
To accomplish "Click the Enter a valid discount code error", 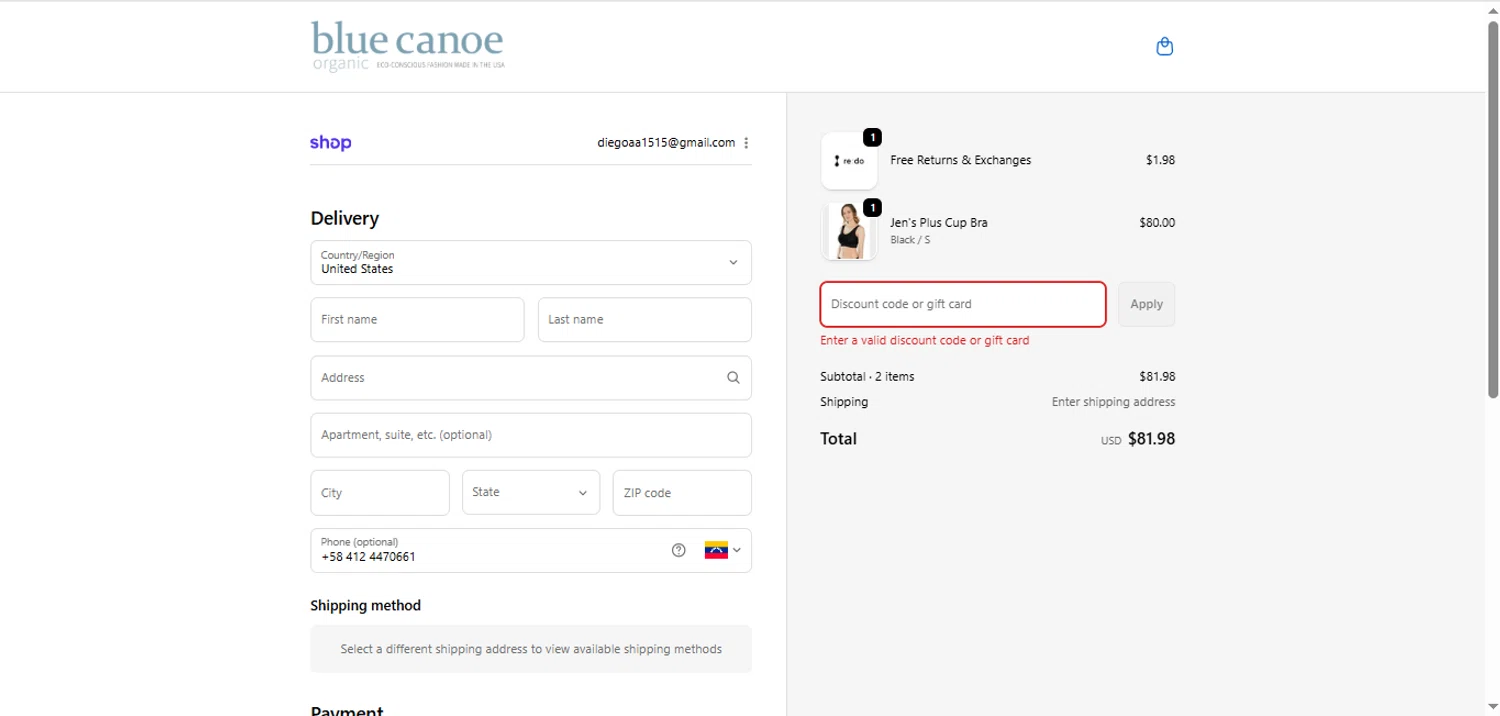I will tap(925, 340).
